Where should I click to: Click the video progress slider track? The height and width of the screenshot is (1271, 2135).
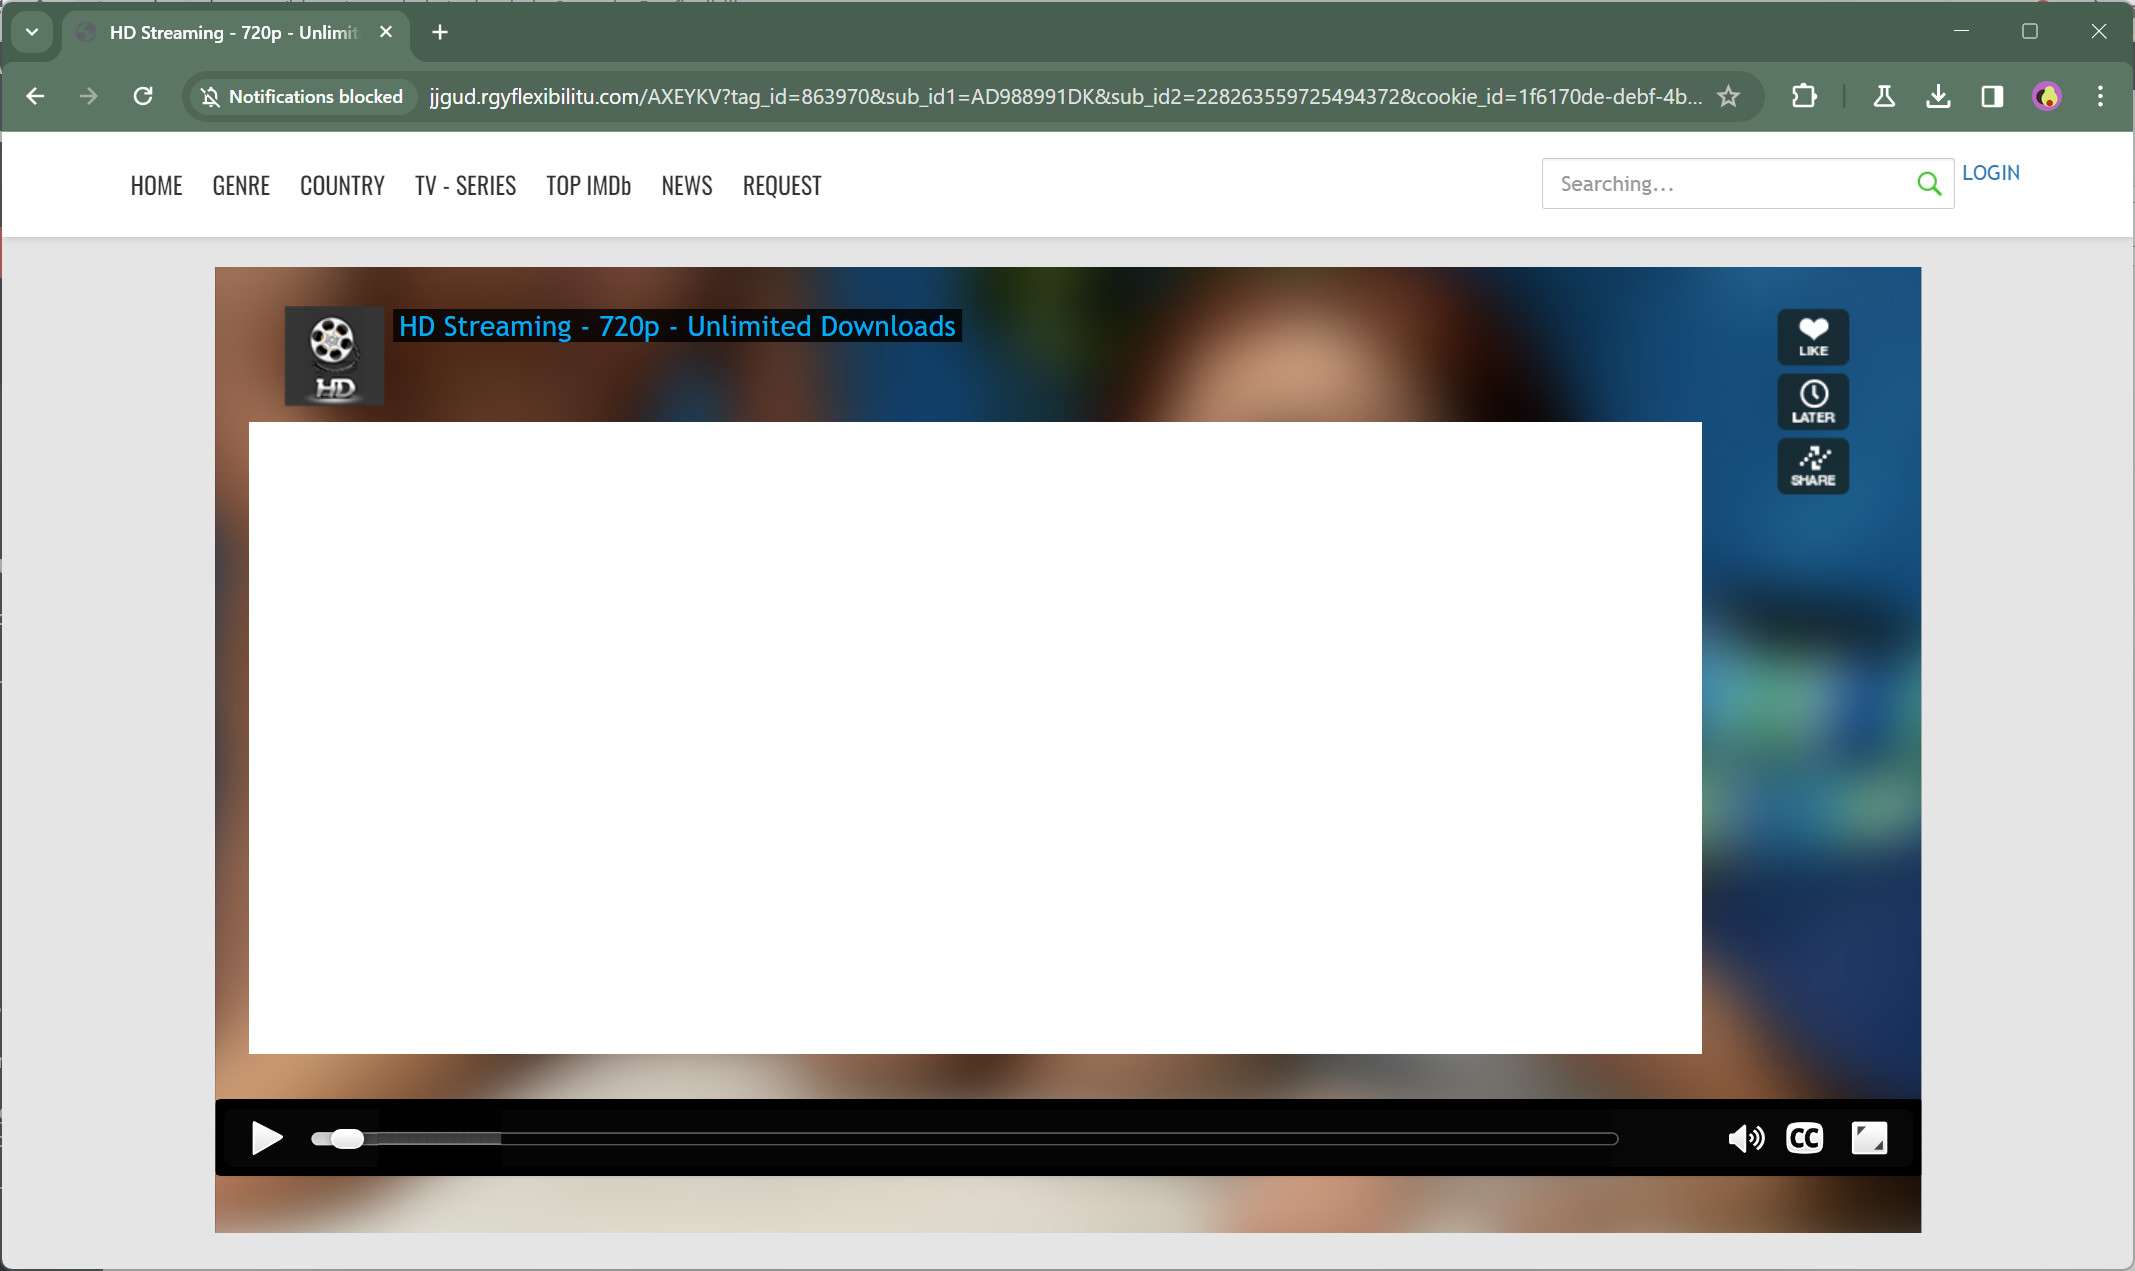(x=1000, y=1139)
